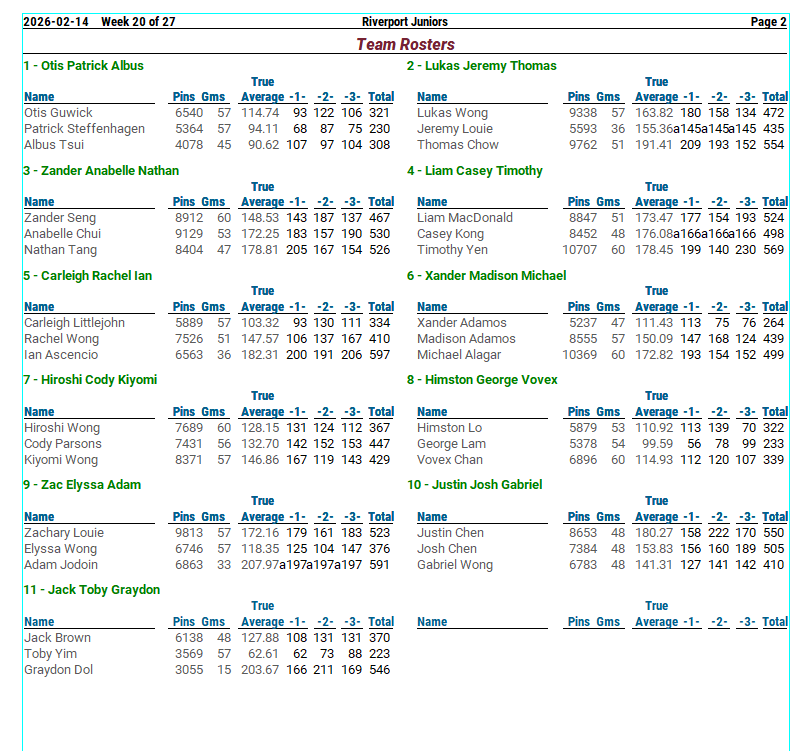The width and height of the screenshot is (805, 751).
Task: Open team 5 - Carleigh Rachel Ian heading
Action: (x=87, y=276)
